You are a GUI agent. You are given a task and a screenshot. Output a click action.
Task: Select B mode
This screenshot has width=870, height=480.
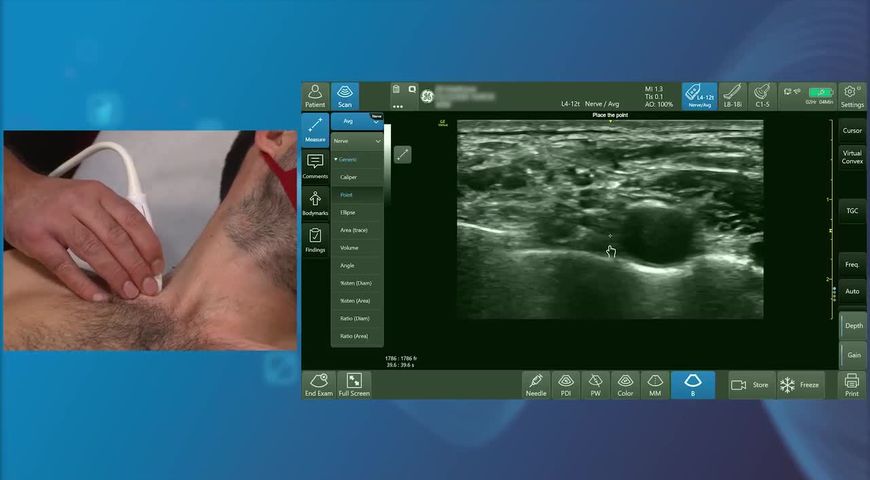(x=693, y=385)
